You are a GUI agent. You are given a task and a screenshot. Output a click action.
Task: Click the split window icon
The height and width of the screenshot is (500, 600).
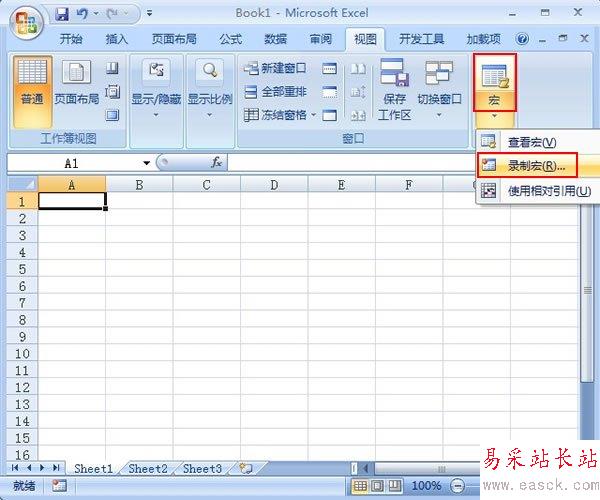pos(329,68)
